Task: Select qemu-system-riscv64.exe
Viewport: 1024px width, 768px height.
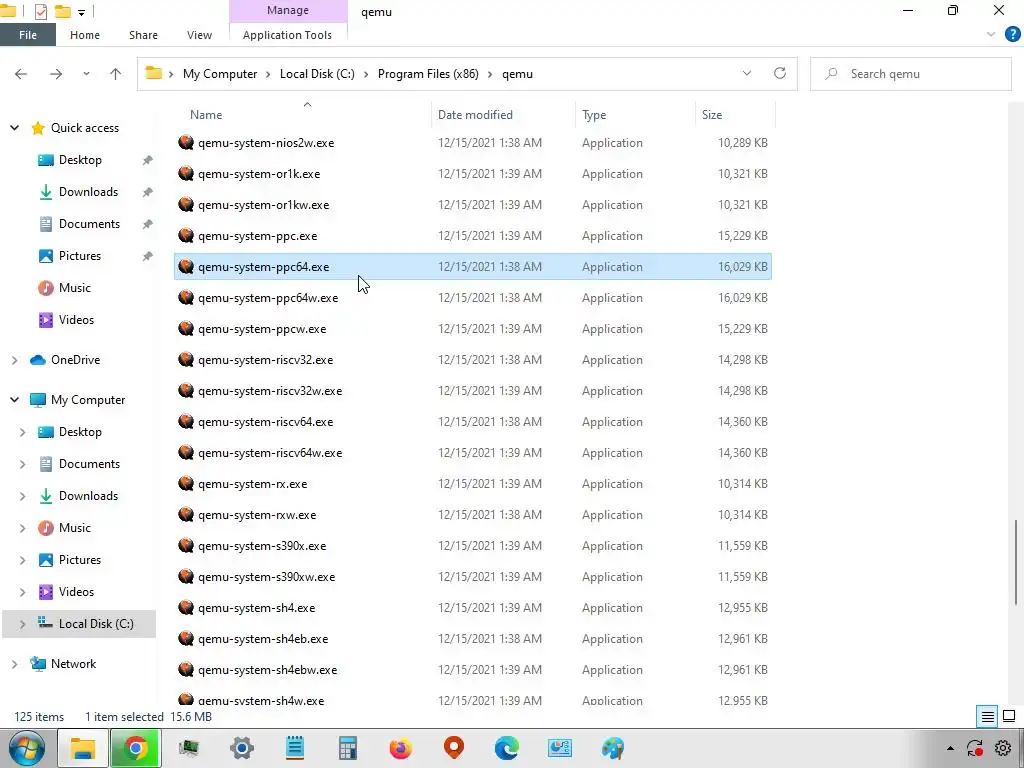Action: click(473, 422)
